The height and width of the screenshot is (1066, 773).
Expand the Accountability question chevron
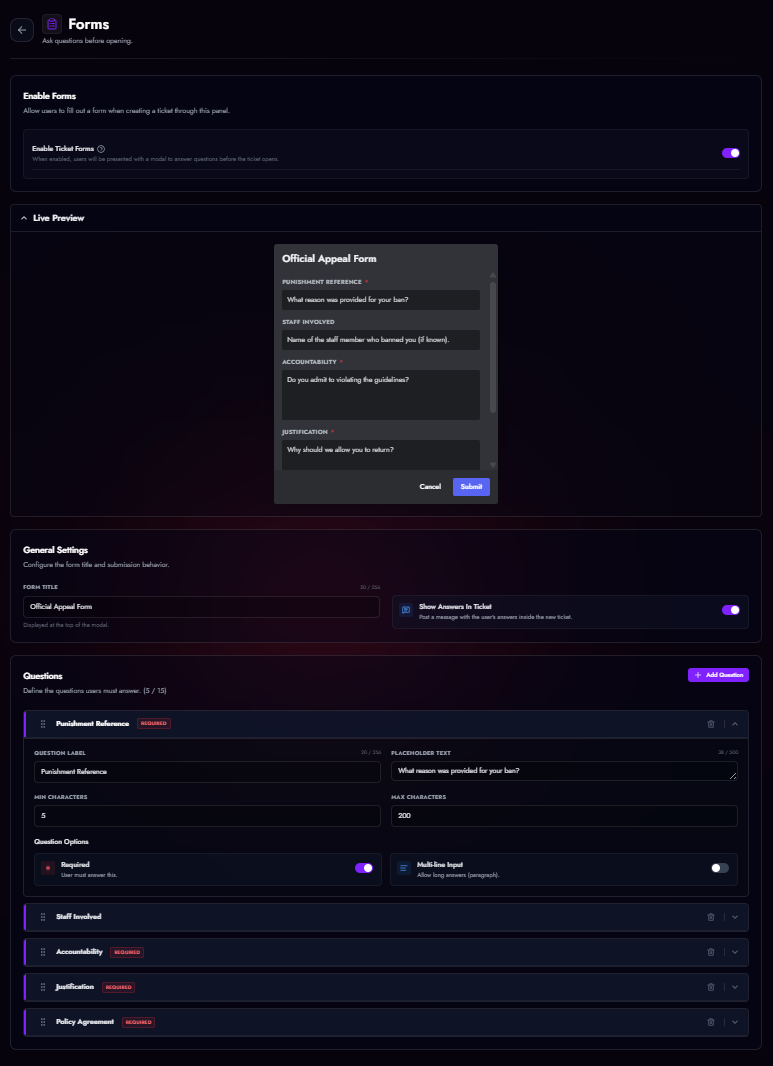coord(735,952)
